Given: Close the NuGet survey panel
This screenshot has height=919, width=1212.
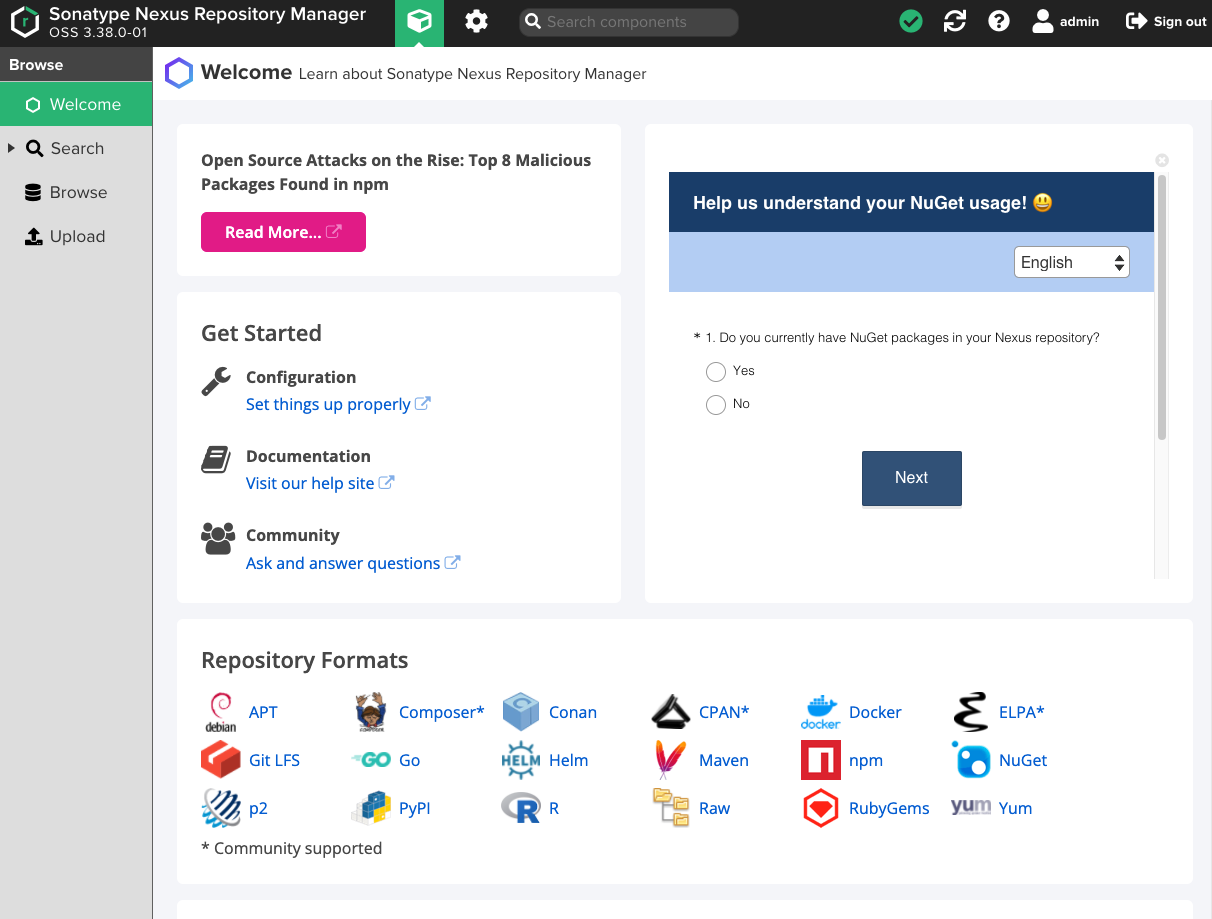Looking at the screenshot, I should pyautogui.click(x=1162, y=160).
